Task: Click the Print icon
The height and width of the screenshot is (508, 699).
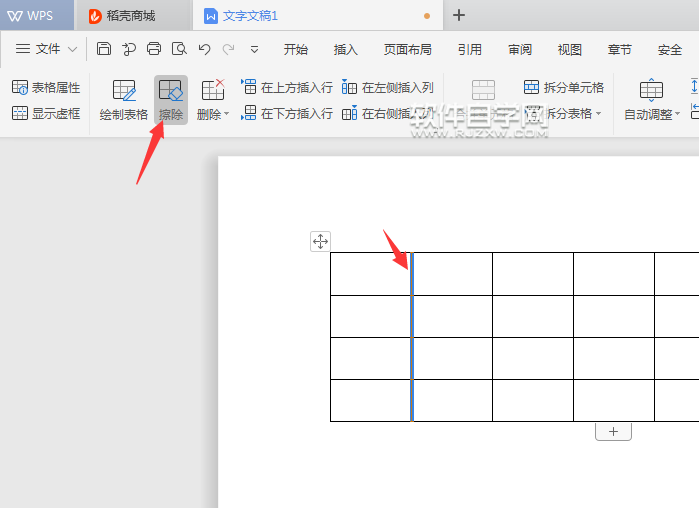Action: tap(154, 49)
